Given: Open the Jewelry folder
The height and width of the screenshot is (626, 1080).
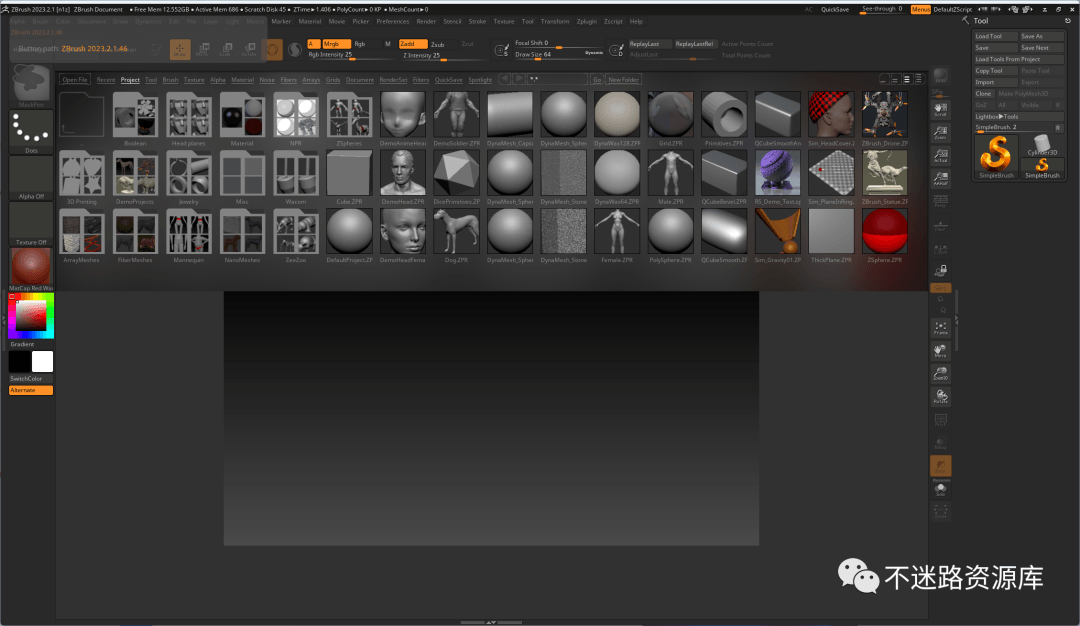Looking at the screenshot, I should pos(189,178).
